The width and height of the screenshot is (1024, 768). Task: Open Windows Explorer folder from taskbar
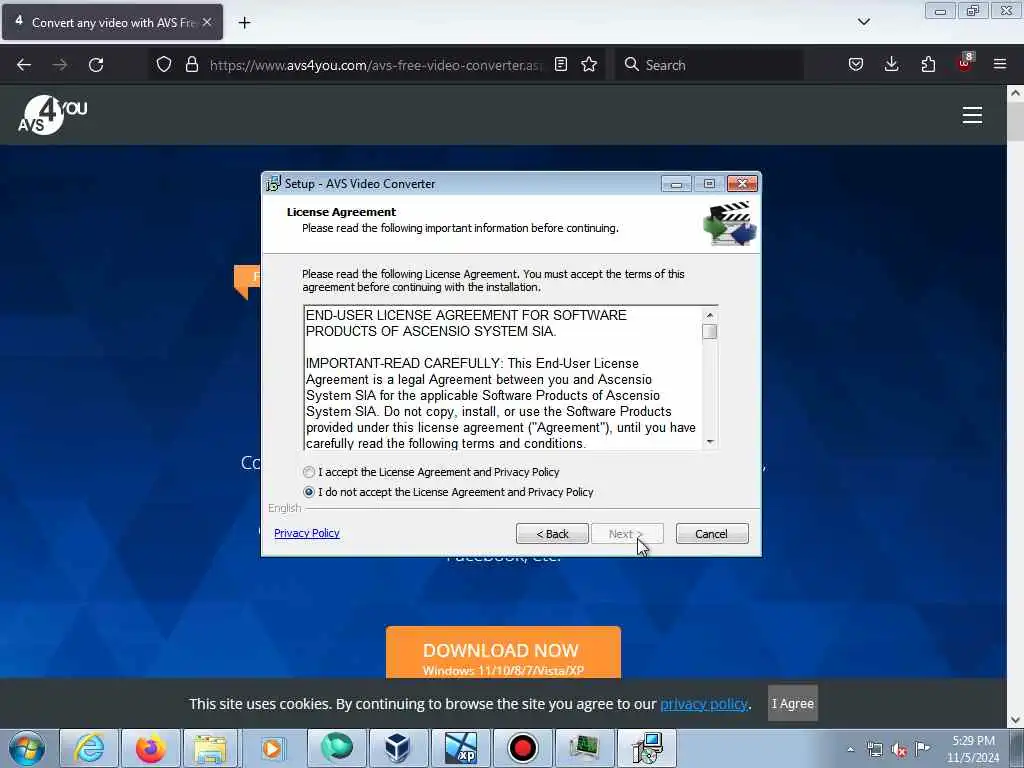(210, 748)
